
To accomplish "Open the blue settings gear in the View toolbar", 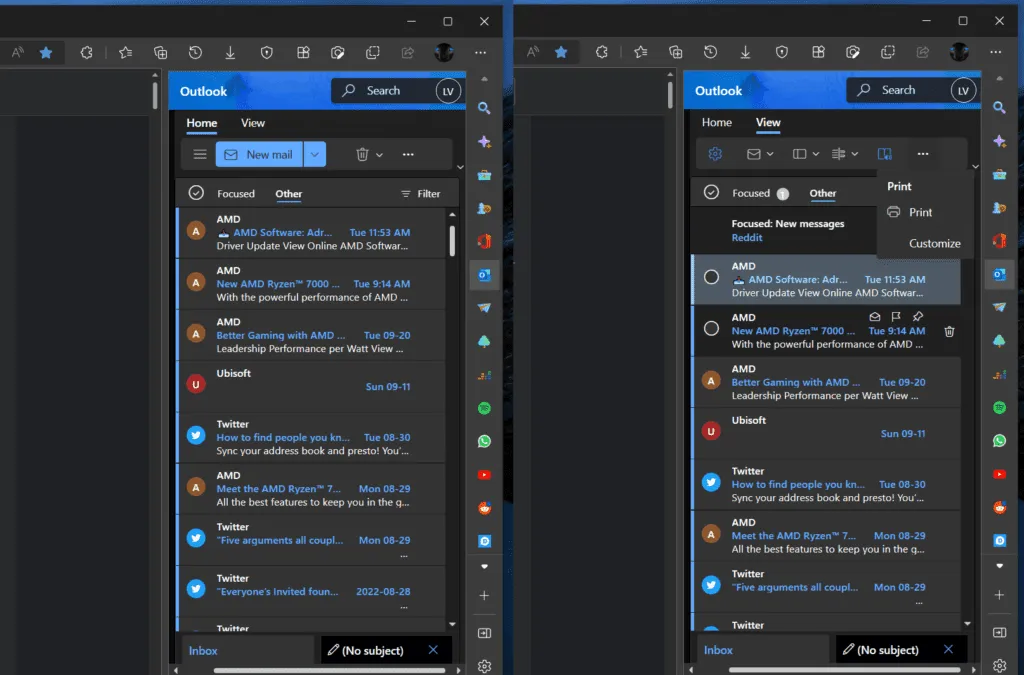I will 714,153.
